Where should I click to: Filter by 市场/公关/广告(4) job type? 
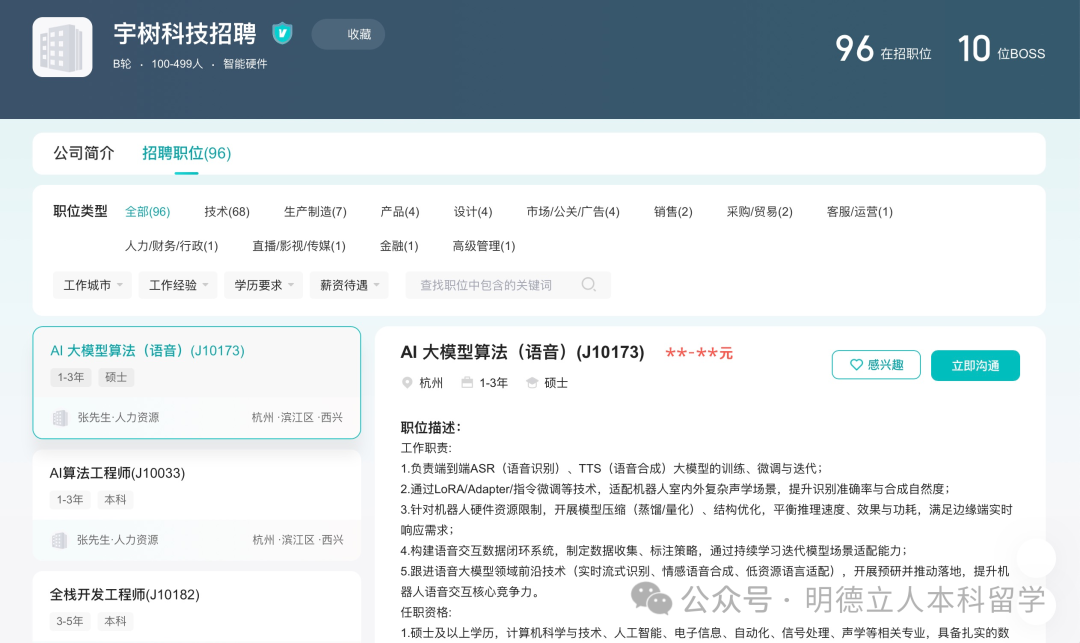(573, 211)
